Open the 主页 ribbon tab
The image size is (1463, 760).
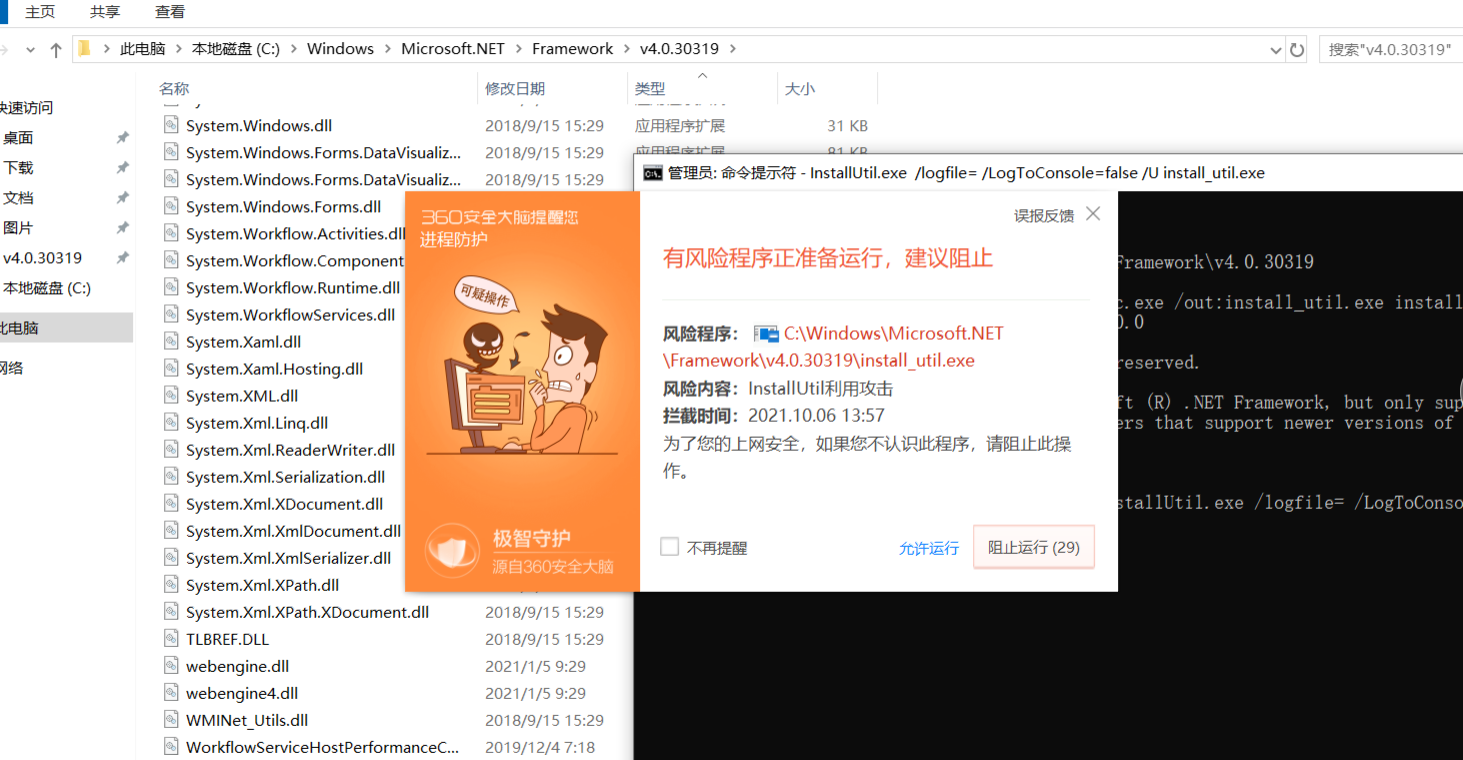pos(40,12)
